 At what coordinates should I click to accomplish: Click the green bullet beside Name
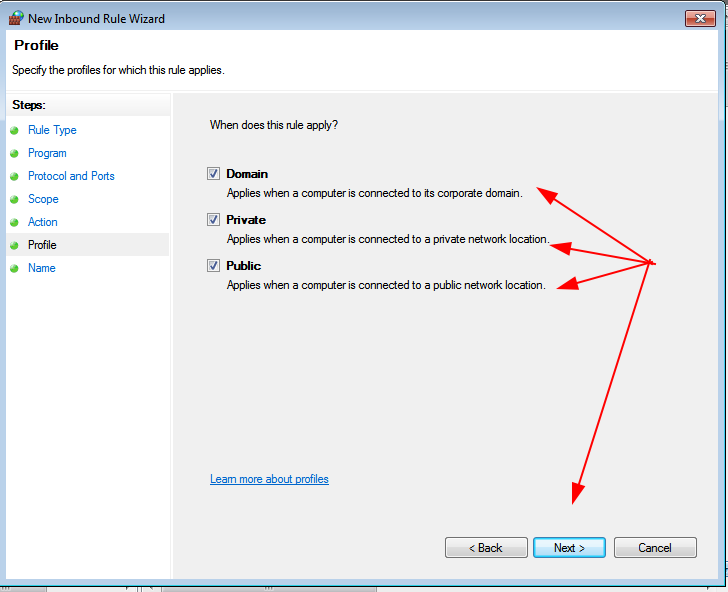click(14, 268)
